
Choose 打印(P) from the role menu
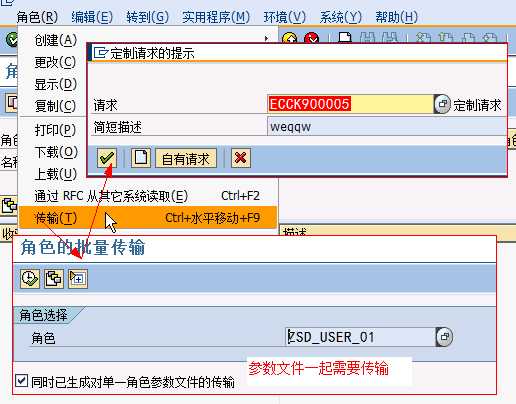pos(55,130)
